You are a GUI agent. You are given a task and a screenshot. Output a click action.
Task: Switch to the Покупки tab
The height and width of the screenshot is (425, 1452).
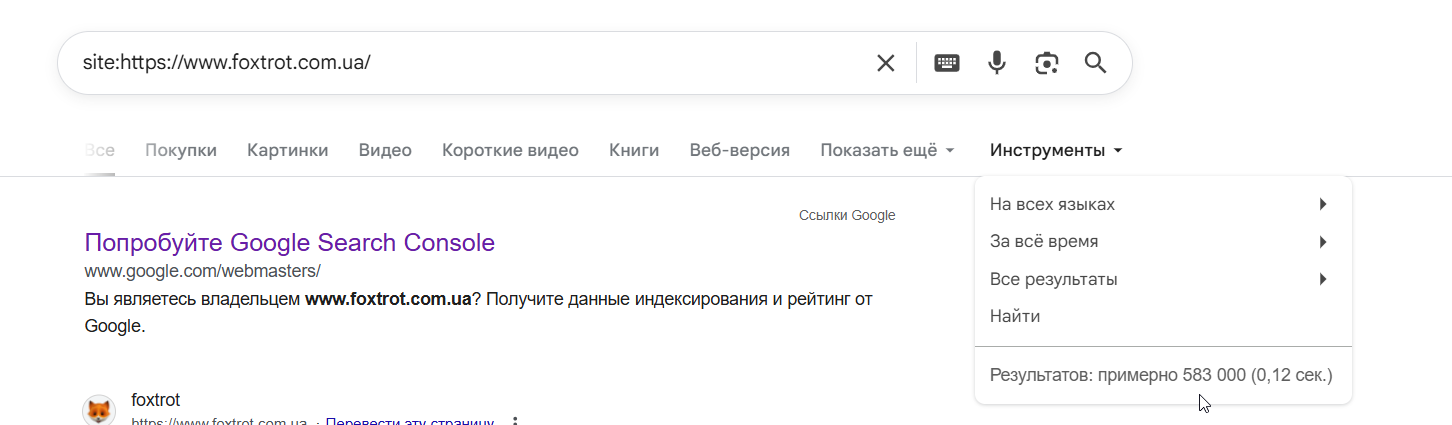181,151
